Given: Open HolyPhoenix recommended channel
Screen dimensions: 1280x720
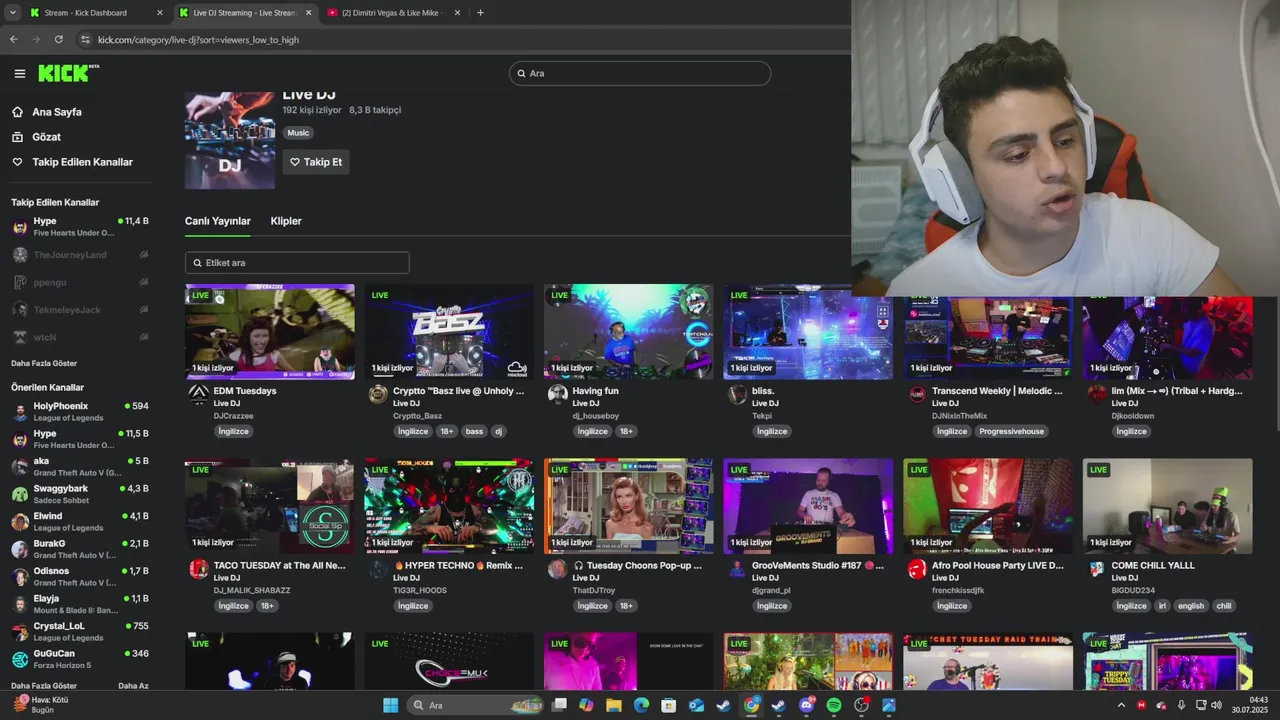Looking at the screenshot, I should pyautogui.click(x=80, y=411).
